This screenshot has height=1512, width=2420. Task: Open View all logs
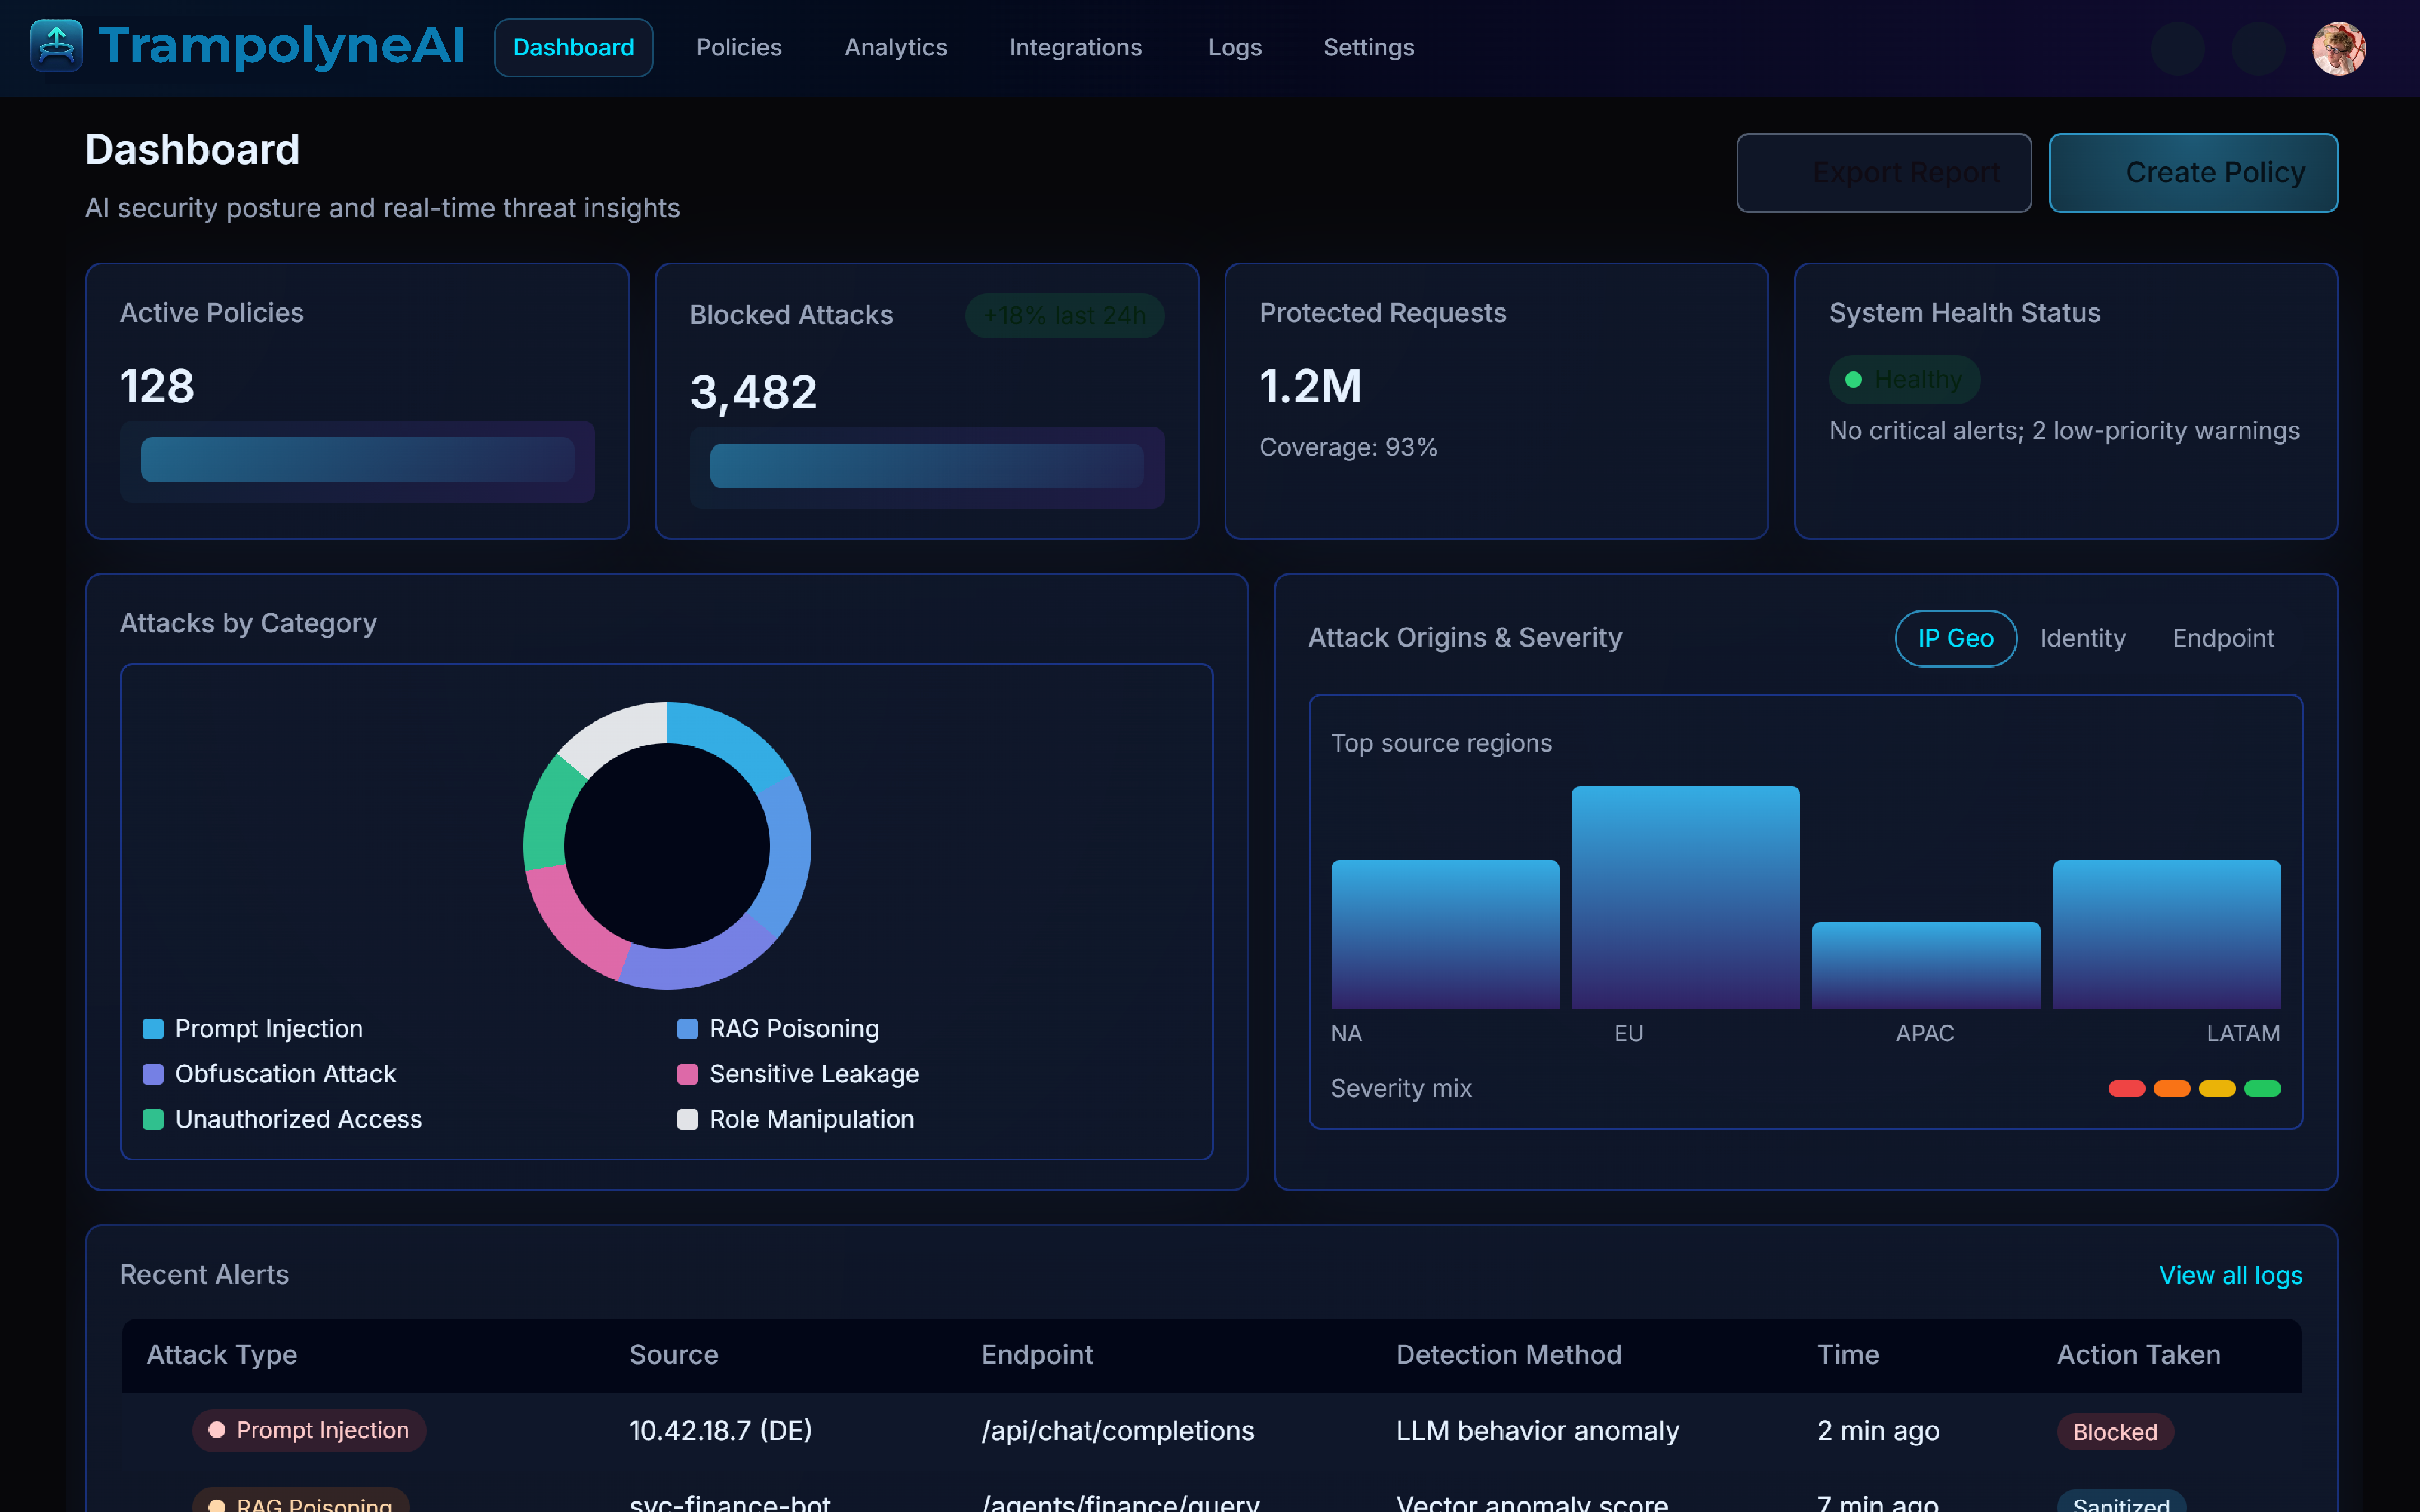pos(2231,1275)
